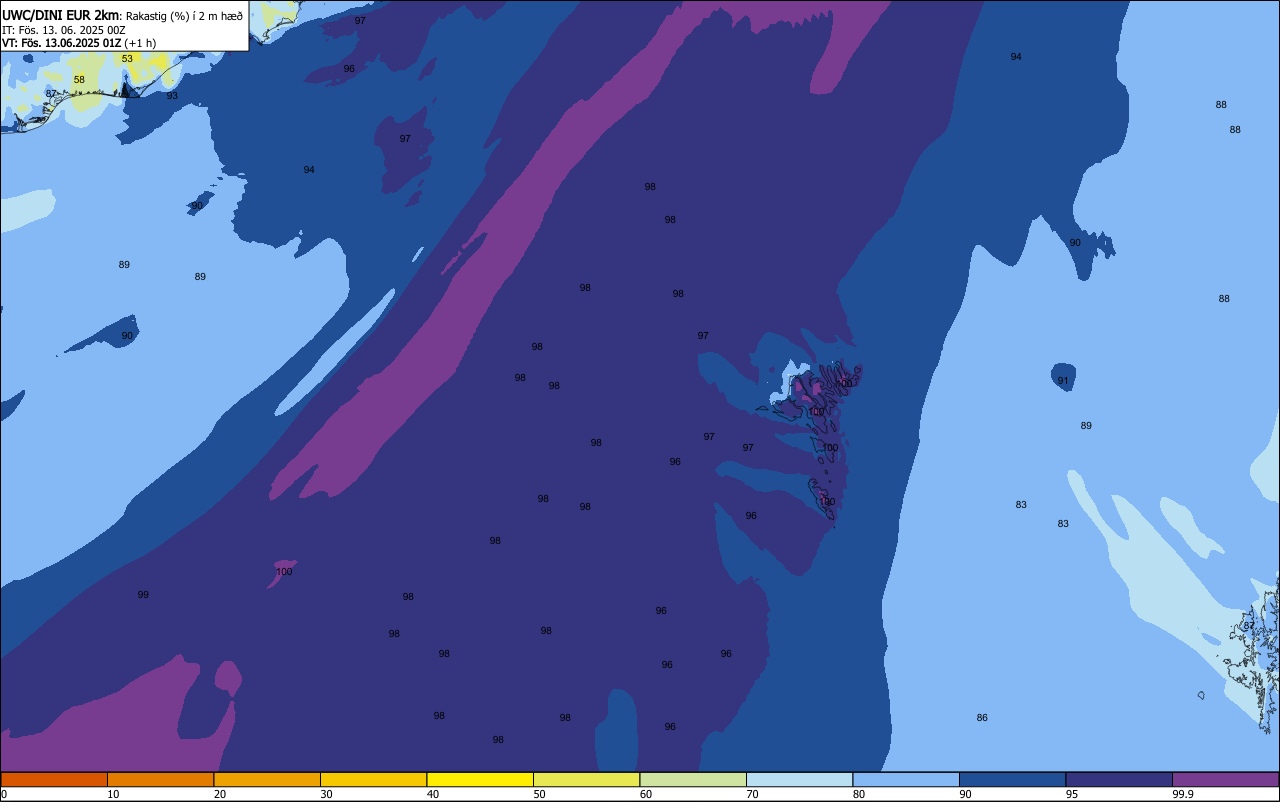Click the "60" legend scale label
Image resolution: width=1280 pixels, height=802 pixels.
(646, 794)
